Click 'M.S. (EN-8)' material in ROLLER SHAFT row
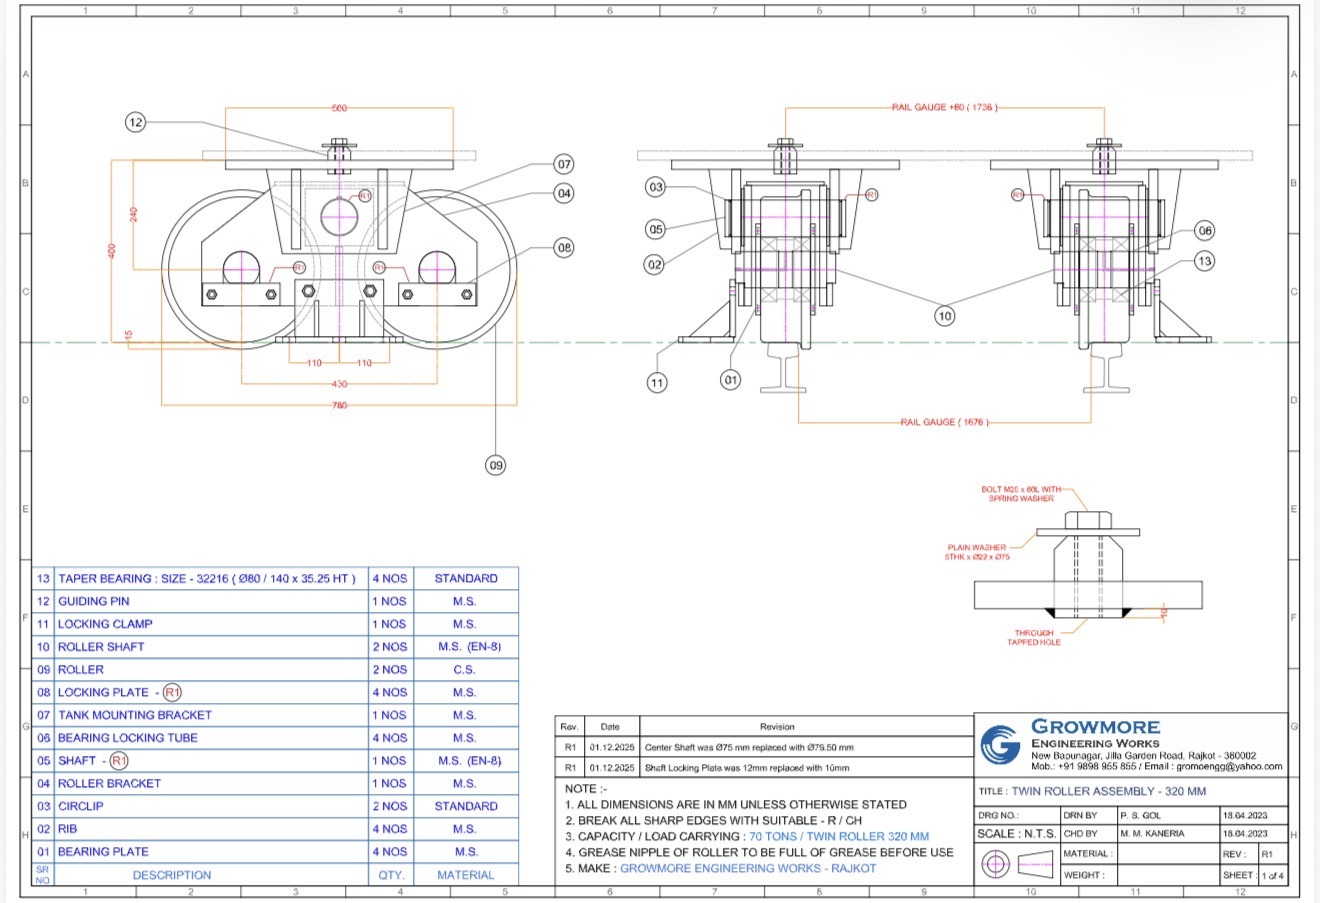The image size is (1320, 903). pyautogui.click(x=465, y=647)
